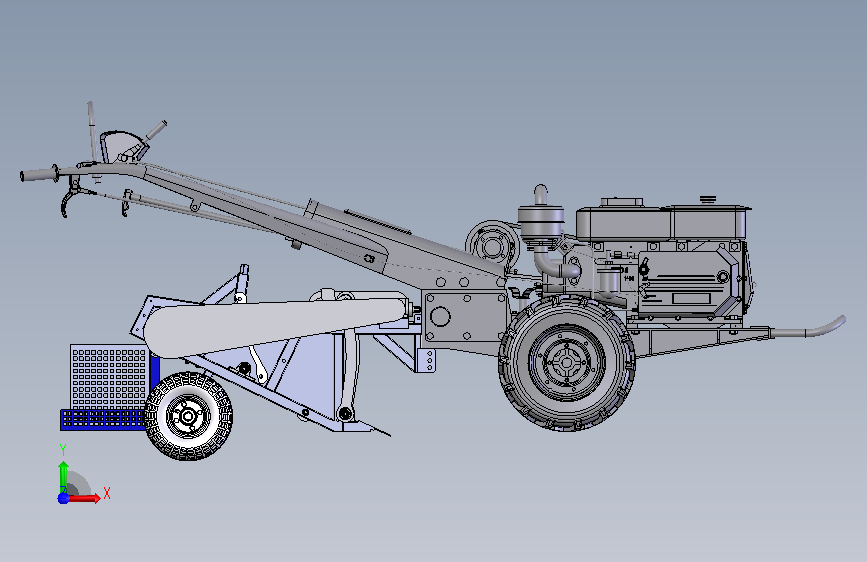
Task: Select the small rear support wheel
Action: tap(188, 416)
